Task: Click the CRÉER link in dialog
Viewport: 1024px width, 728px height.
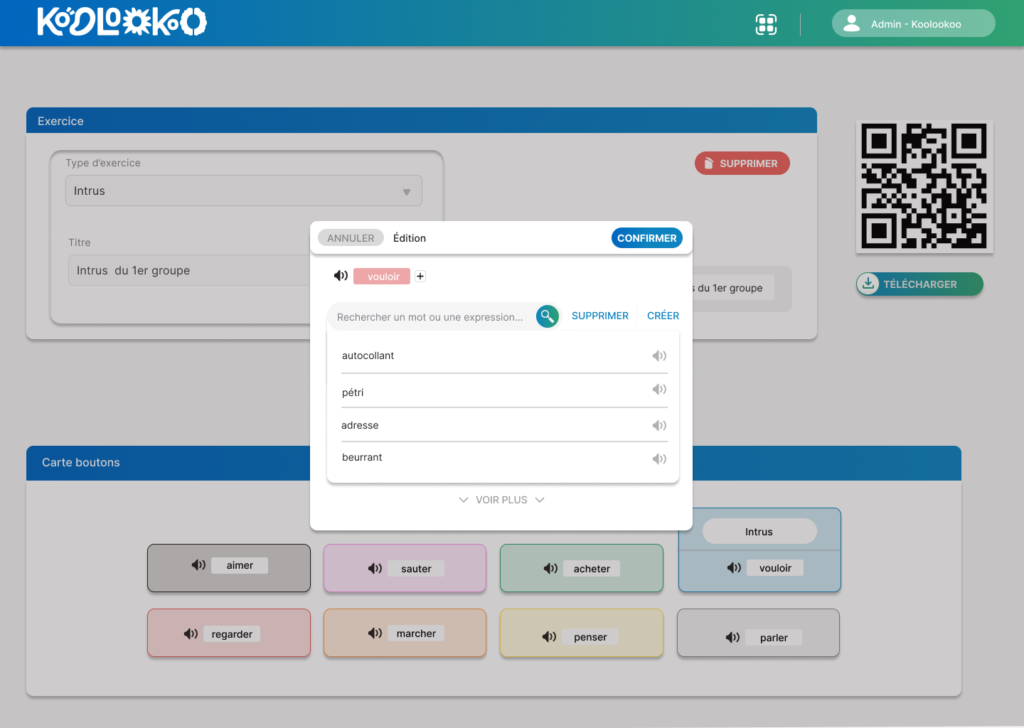Action: (663, 316)
